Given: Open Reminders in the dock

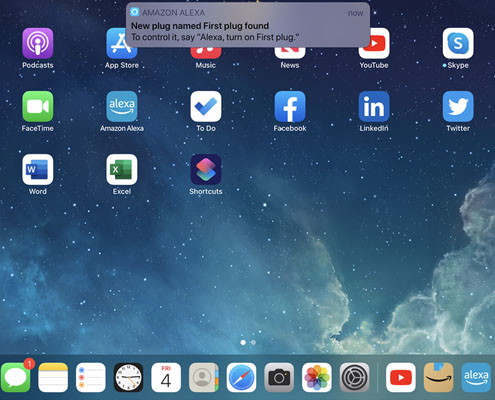Looking at the screenshot, I should pyautogui.click(x=91, y=378).
